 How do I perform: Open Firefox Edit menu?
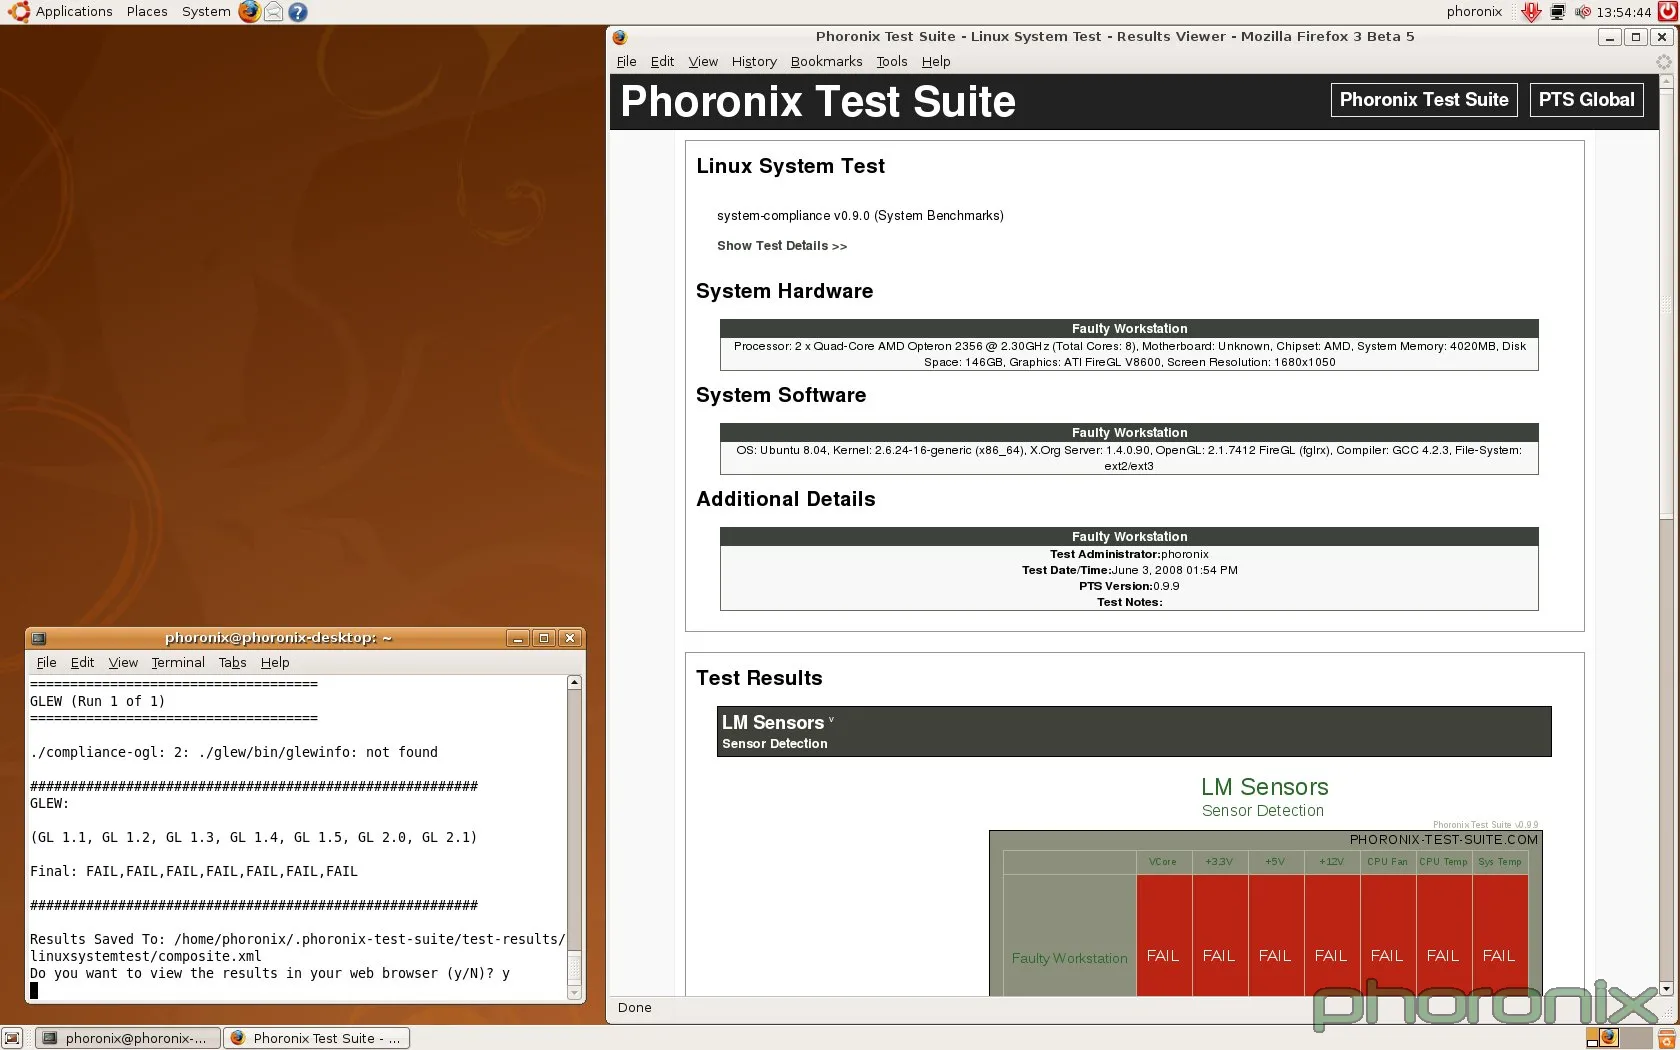[x=662, y=62]
